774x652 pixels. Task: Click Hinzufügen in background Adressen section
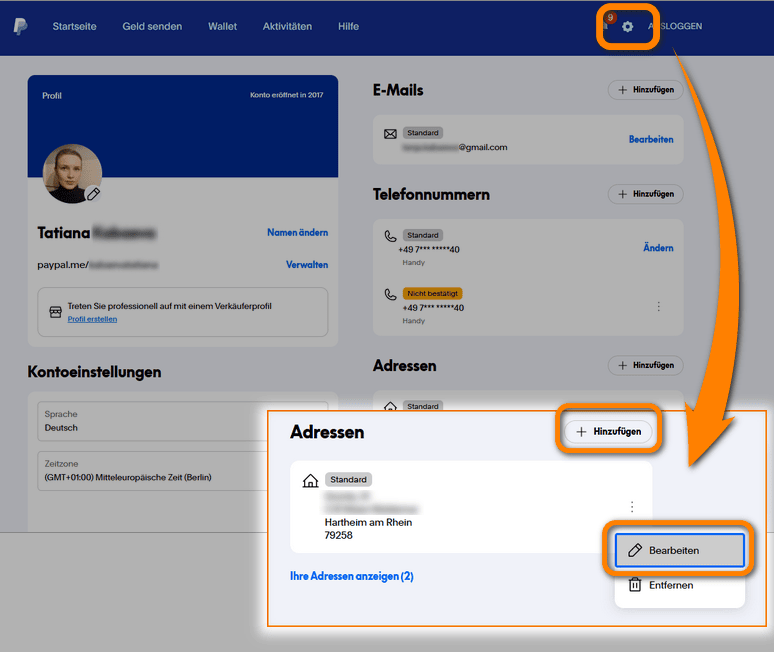(646, 365)
